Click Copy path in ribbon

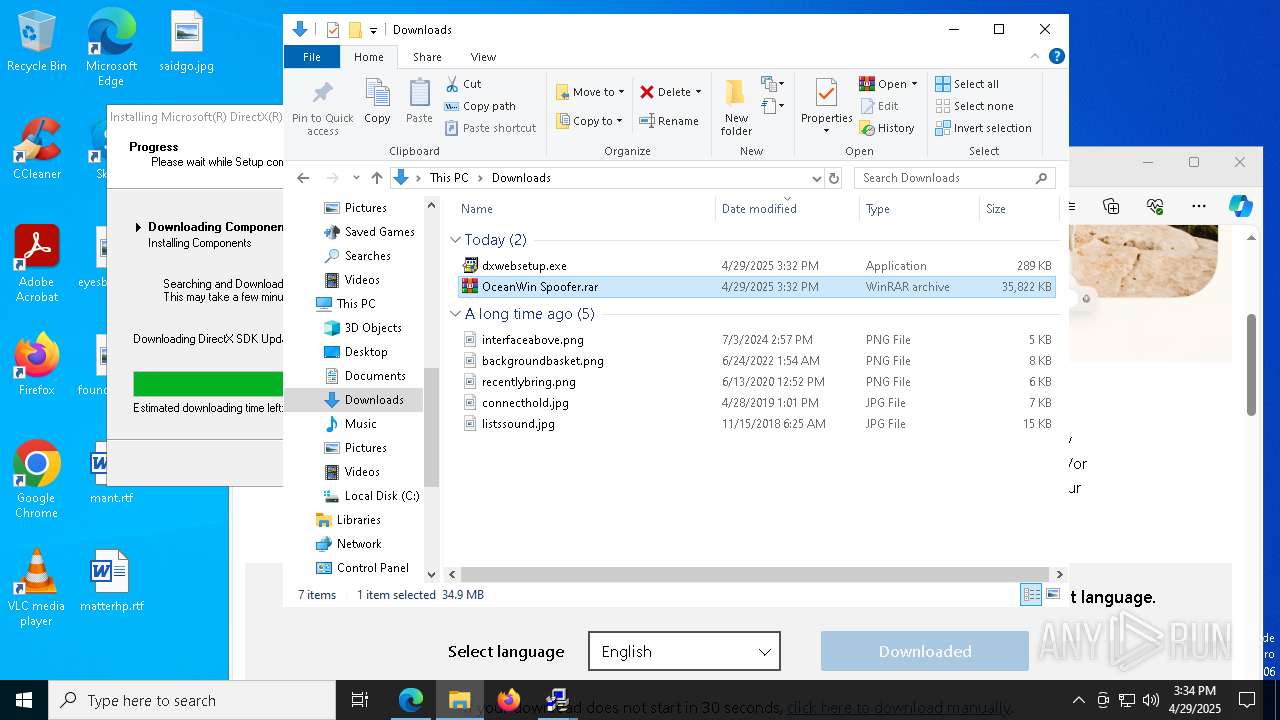(x=480, y=106)
